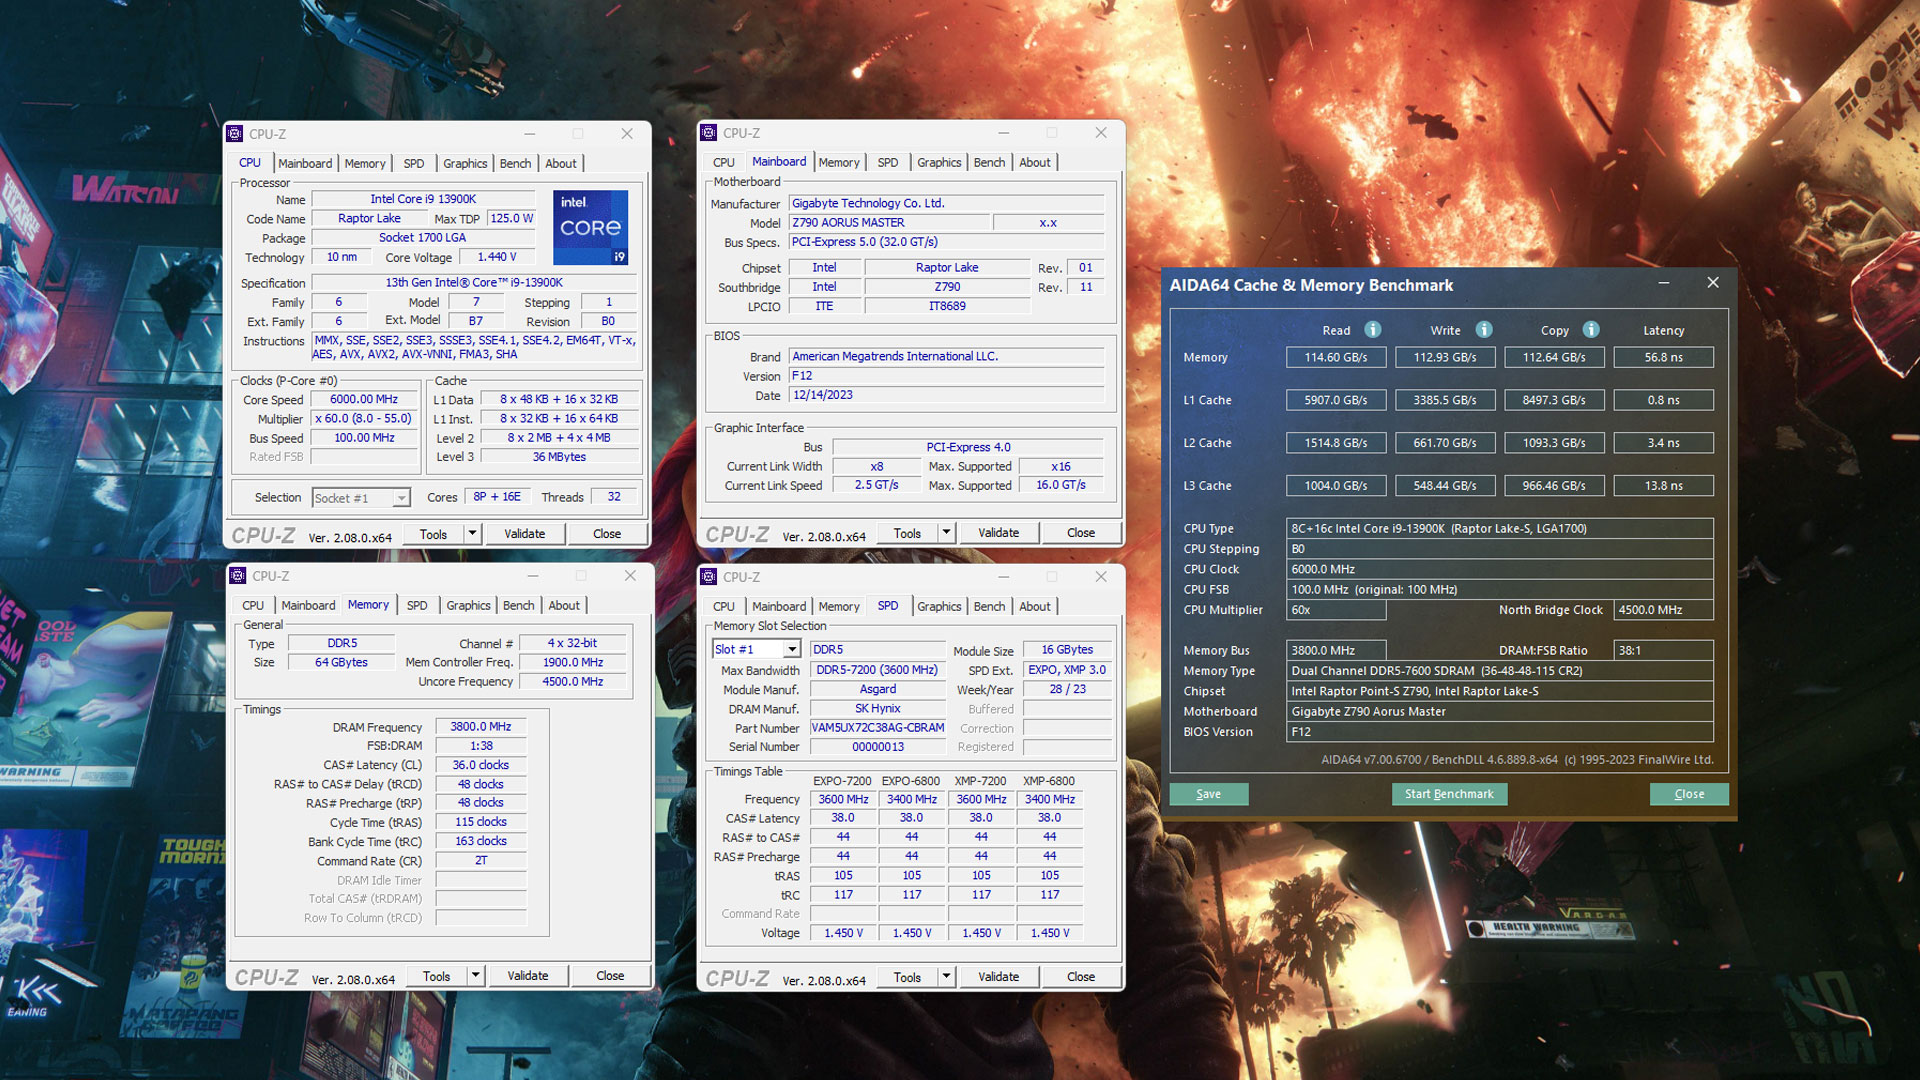The width and height of the screenshot is (1920, 1080).
Task: Click the Part Number VAM5UX72C38AG-CBRAM field
Action: 877,728
